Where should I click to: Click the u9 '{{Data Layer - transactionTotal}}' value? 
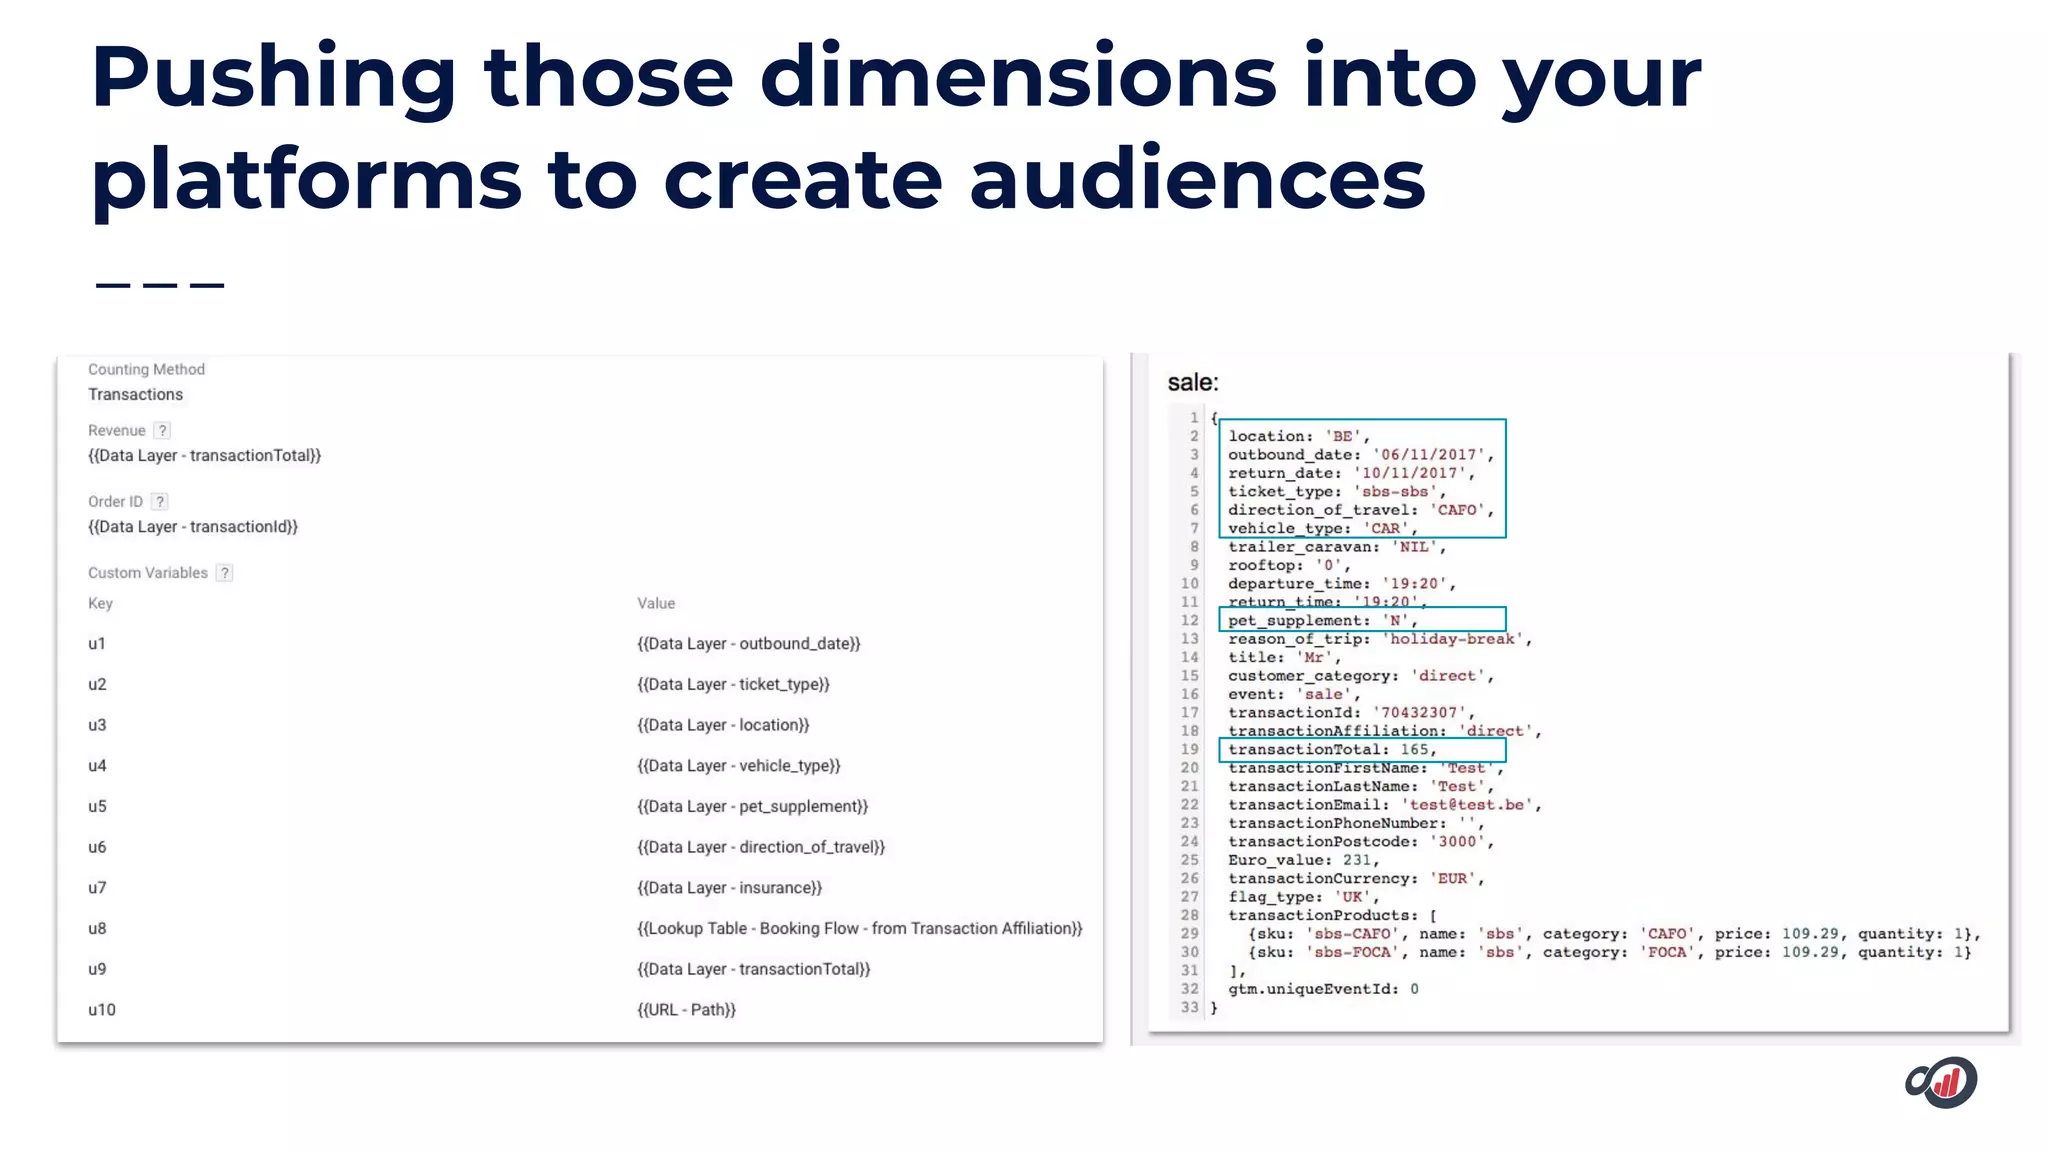coord(754,970)
